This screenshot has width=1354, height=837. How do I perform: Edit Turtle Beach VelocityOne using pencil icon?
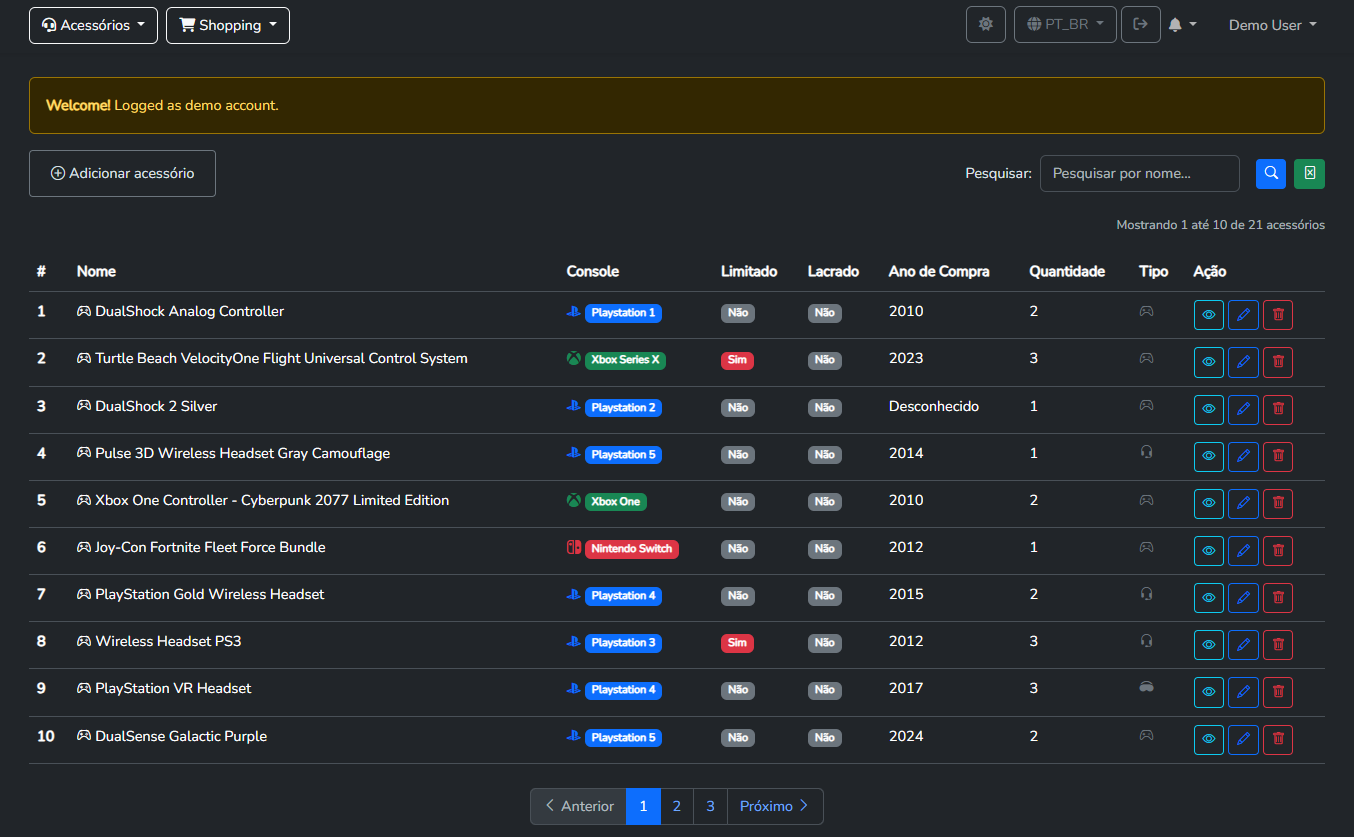pos(1243,362)
